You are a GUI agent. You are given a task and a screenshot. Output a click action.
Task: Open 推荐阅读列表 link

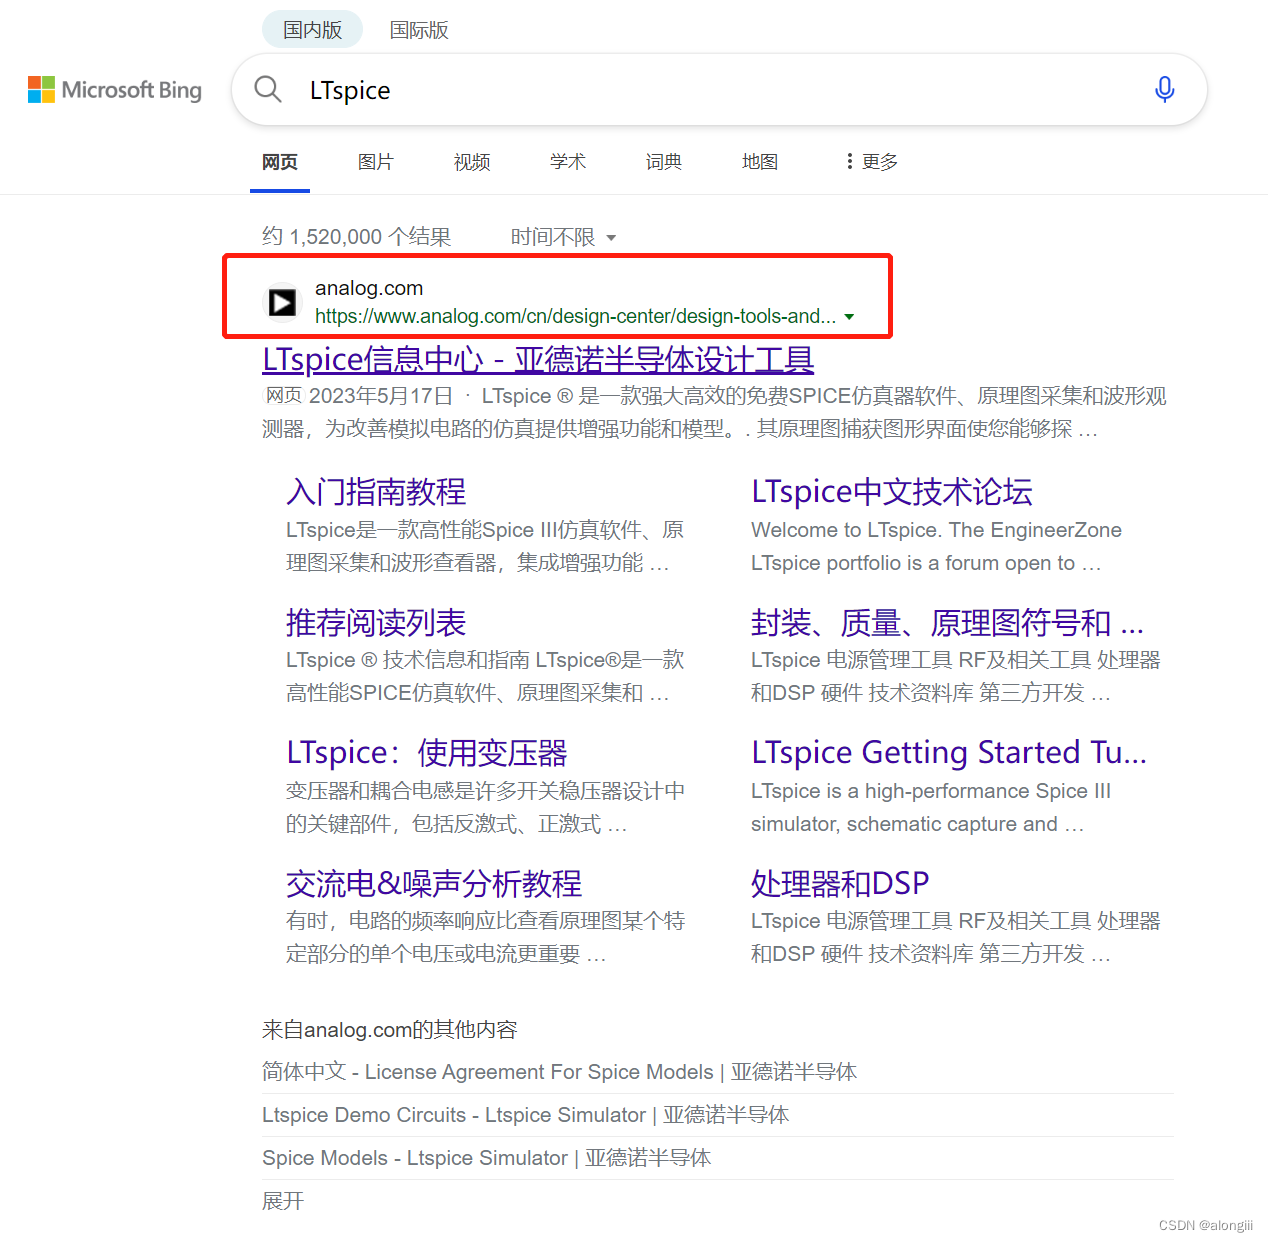(376, 623)
